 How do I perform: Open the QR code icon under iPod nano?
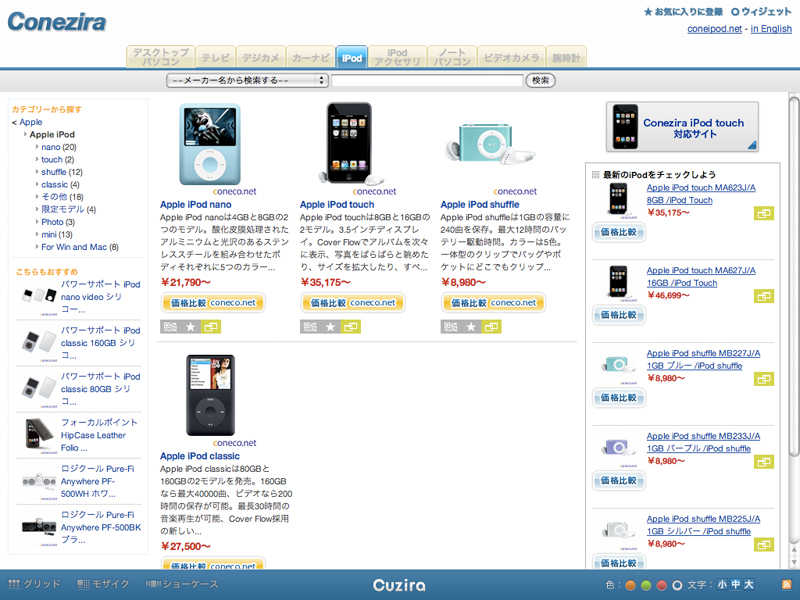click(x=170, y=327)
